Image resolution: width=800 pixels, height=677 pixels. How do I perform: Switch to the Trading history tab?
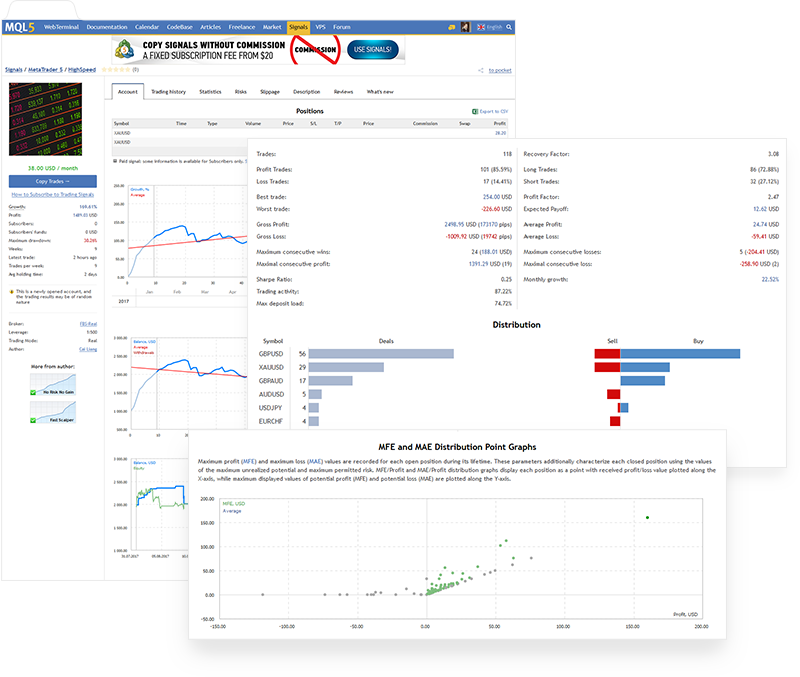coord(169,91)
